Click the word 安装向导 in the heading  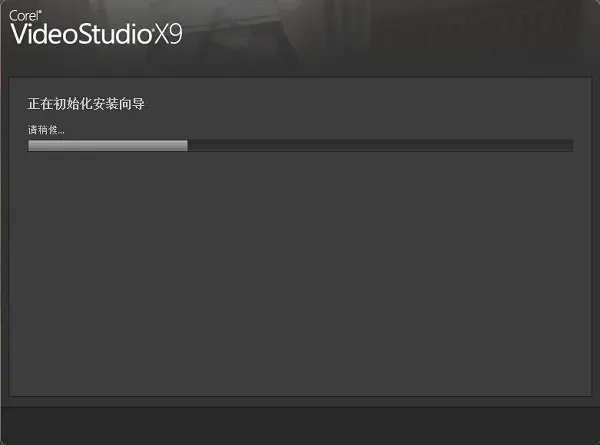(119, 104)
